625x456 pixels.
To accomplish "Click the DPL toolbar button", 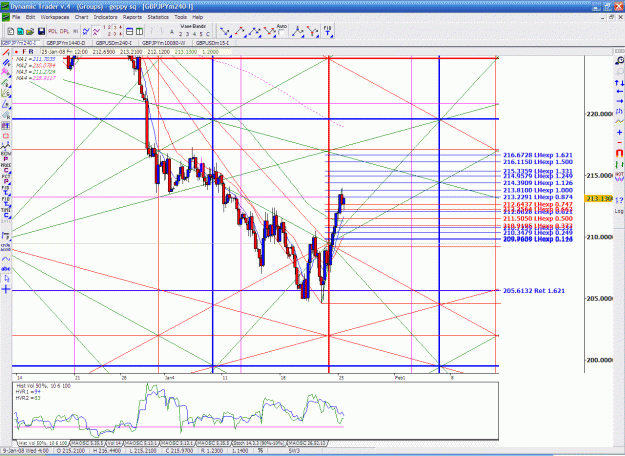I will 64,31.
